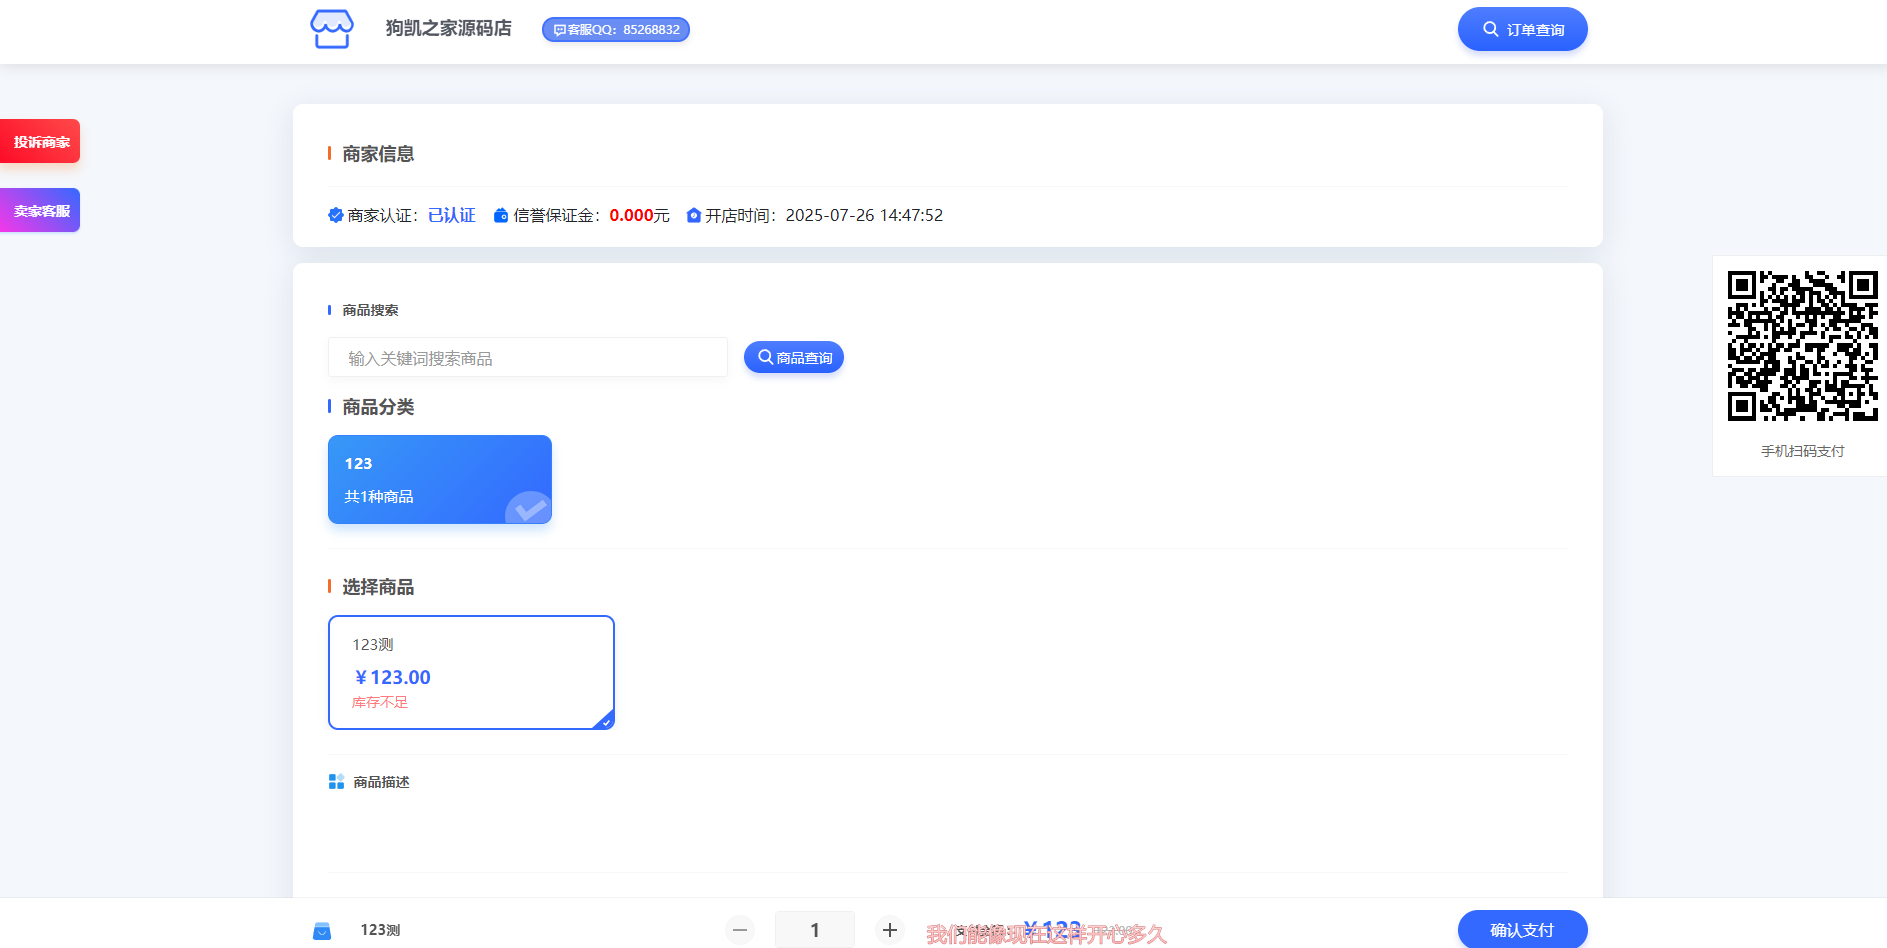Toggle selection of category card 123
The image size is (1887, 948).
(x=439, y=479)
